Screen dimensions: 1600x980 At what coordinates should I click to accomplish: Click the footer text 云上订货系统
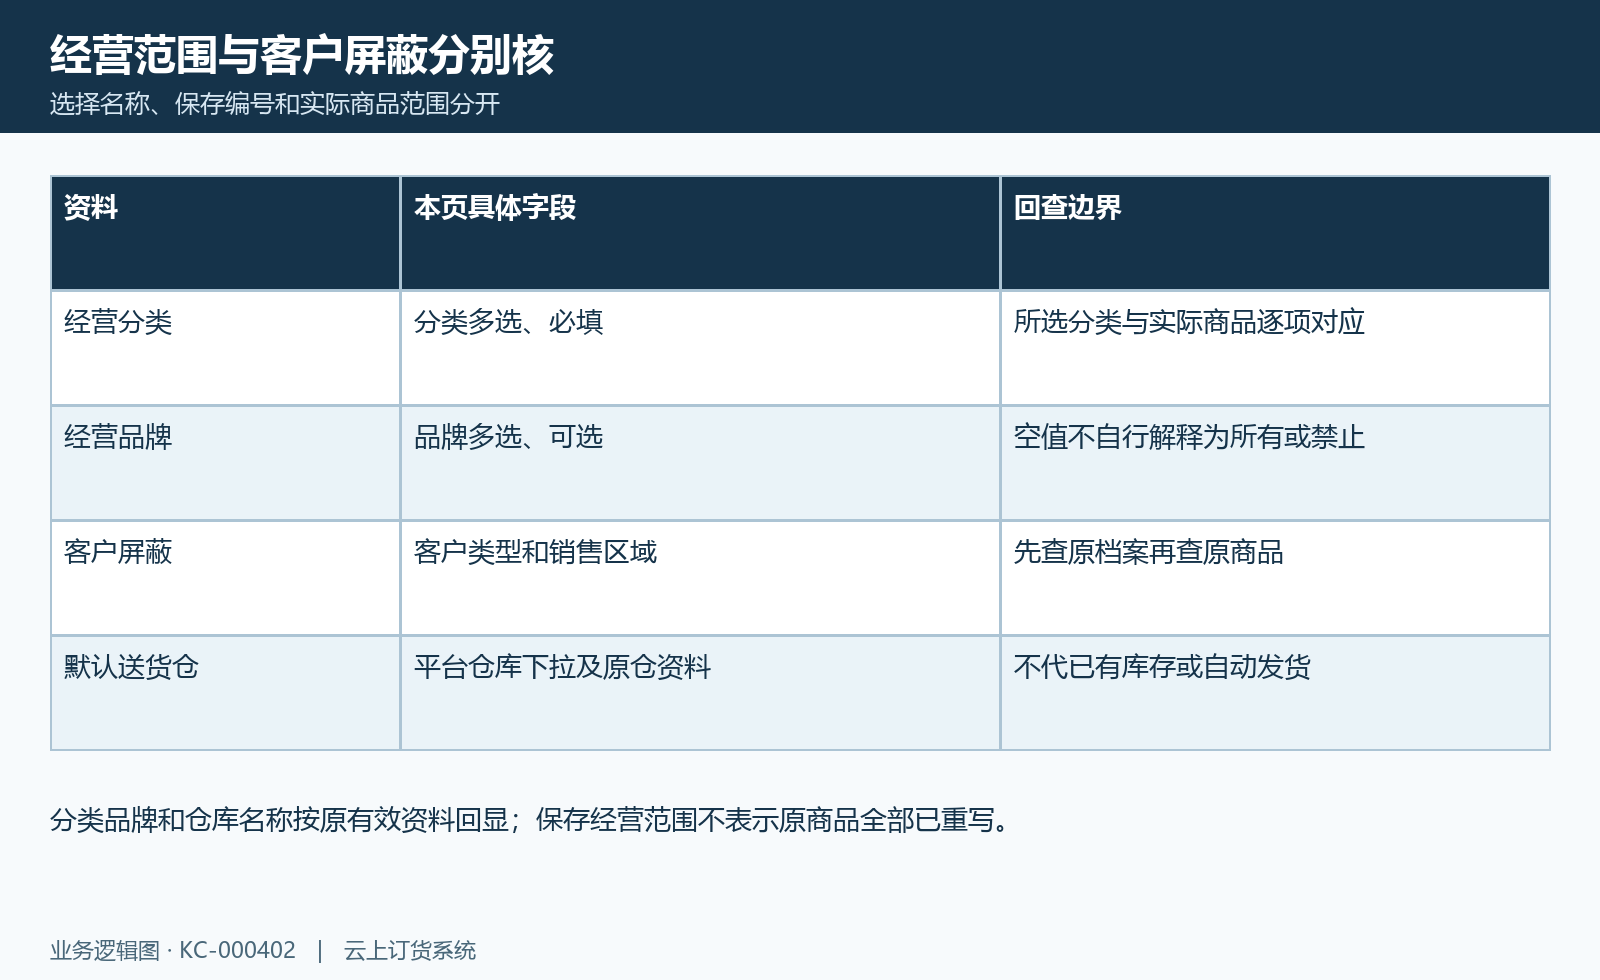click(x=410, y=950)
